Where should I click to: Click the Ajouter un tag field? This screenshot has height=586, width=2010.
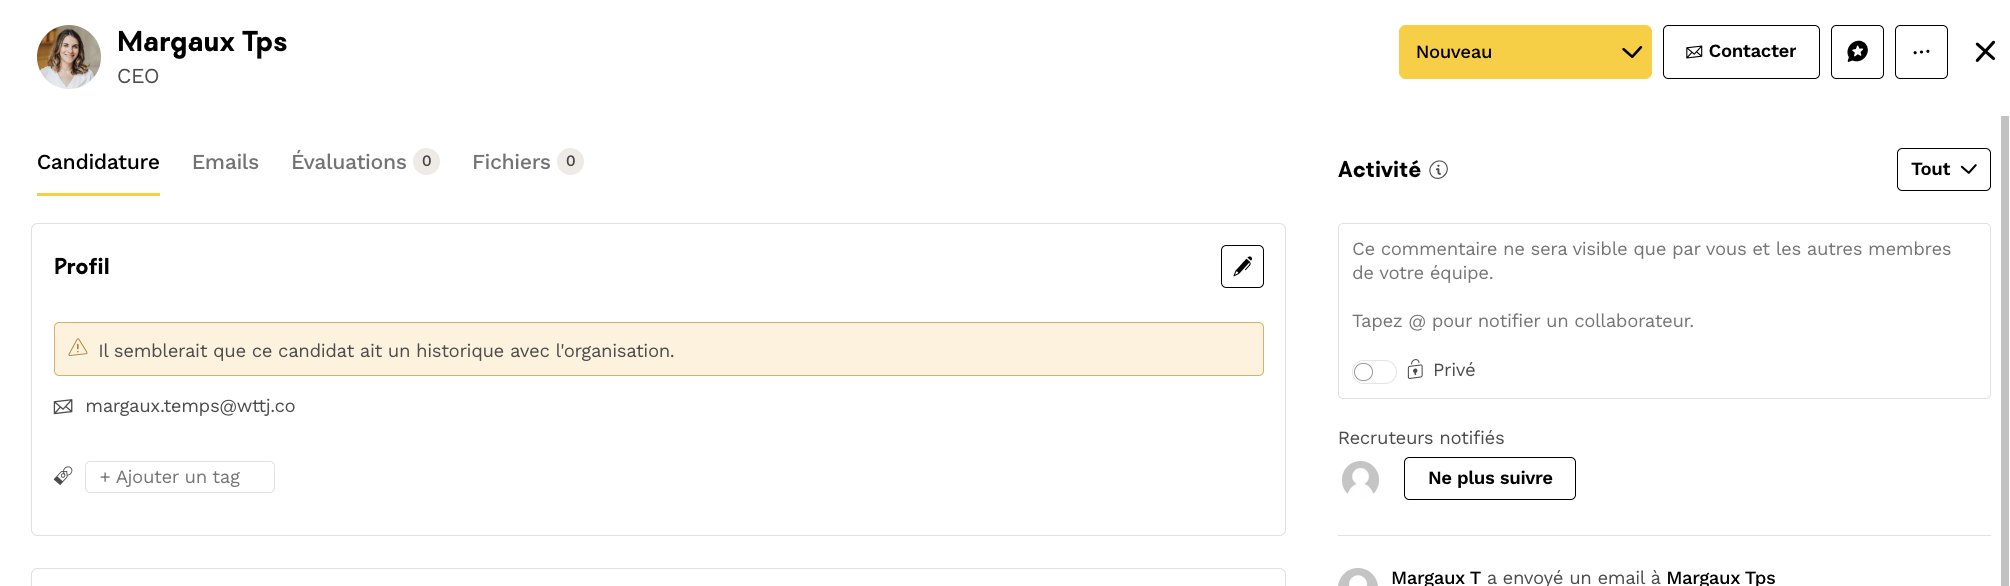coord(179,477)
